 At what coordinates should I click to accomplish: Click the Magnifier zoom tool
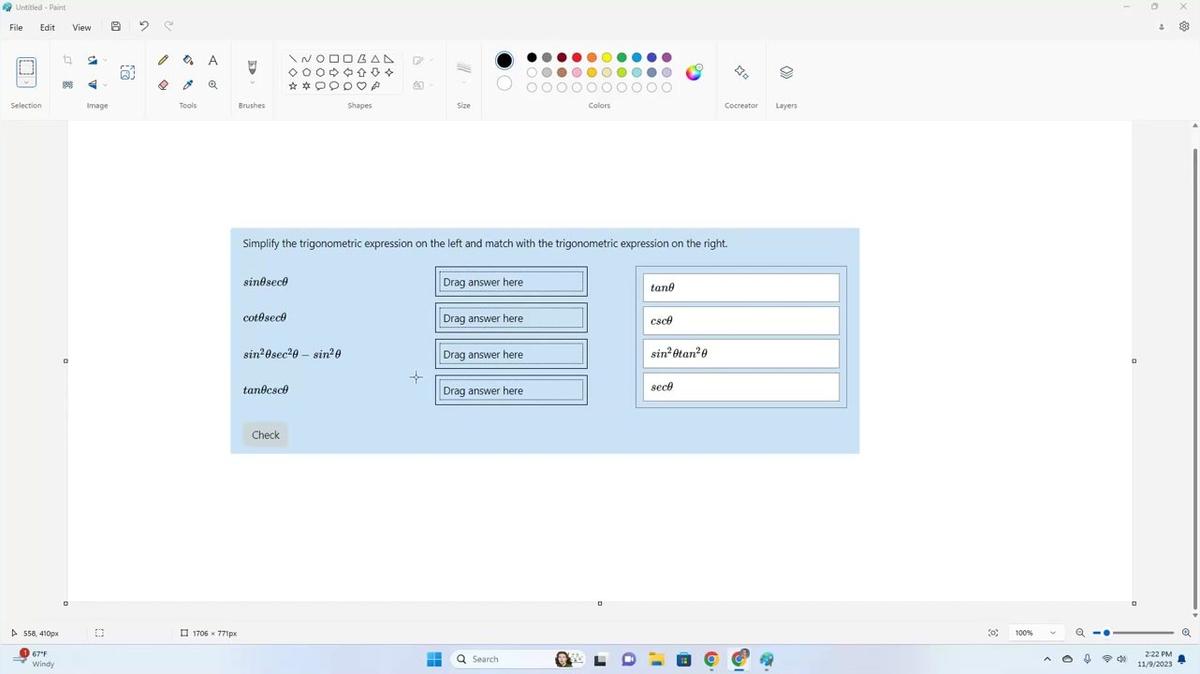pos(213,85)
